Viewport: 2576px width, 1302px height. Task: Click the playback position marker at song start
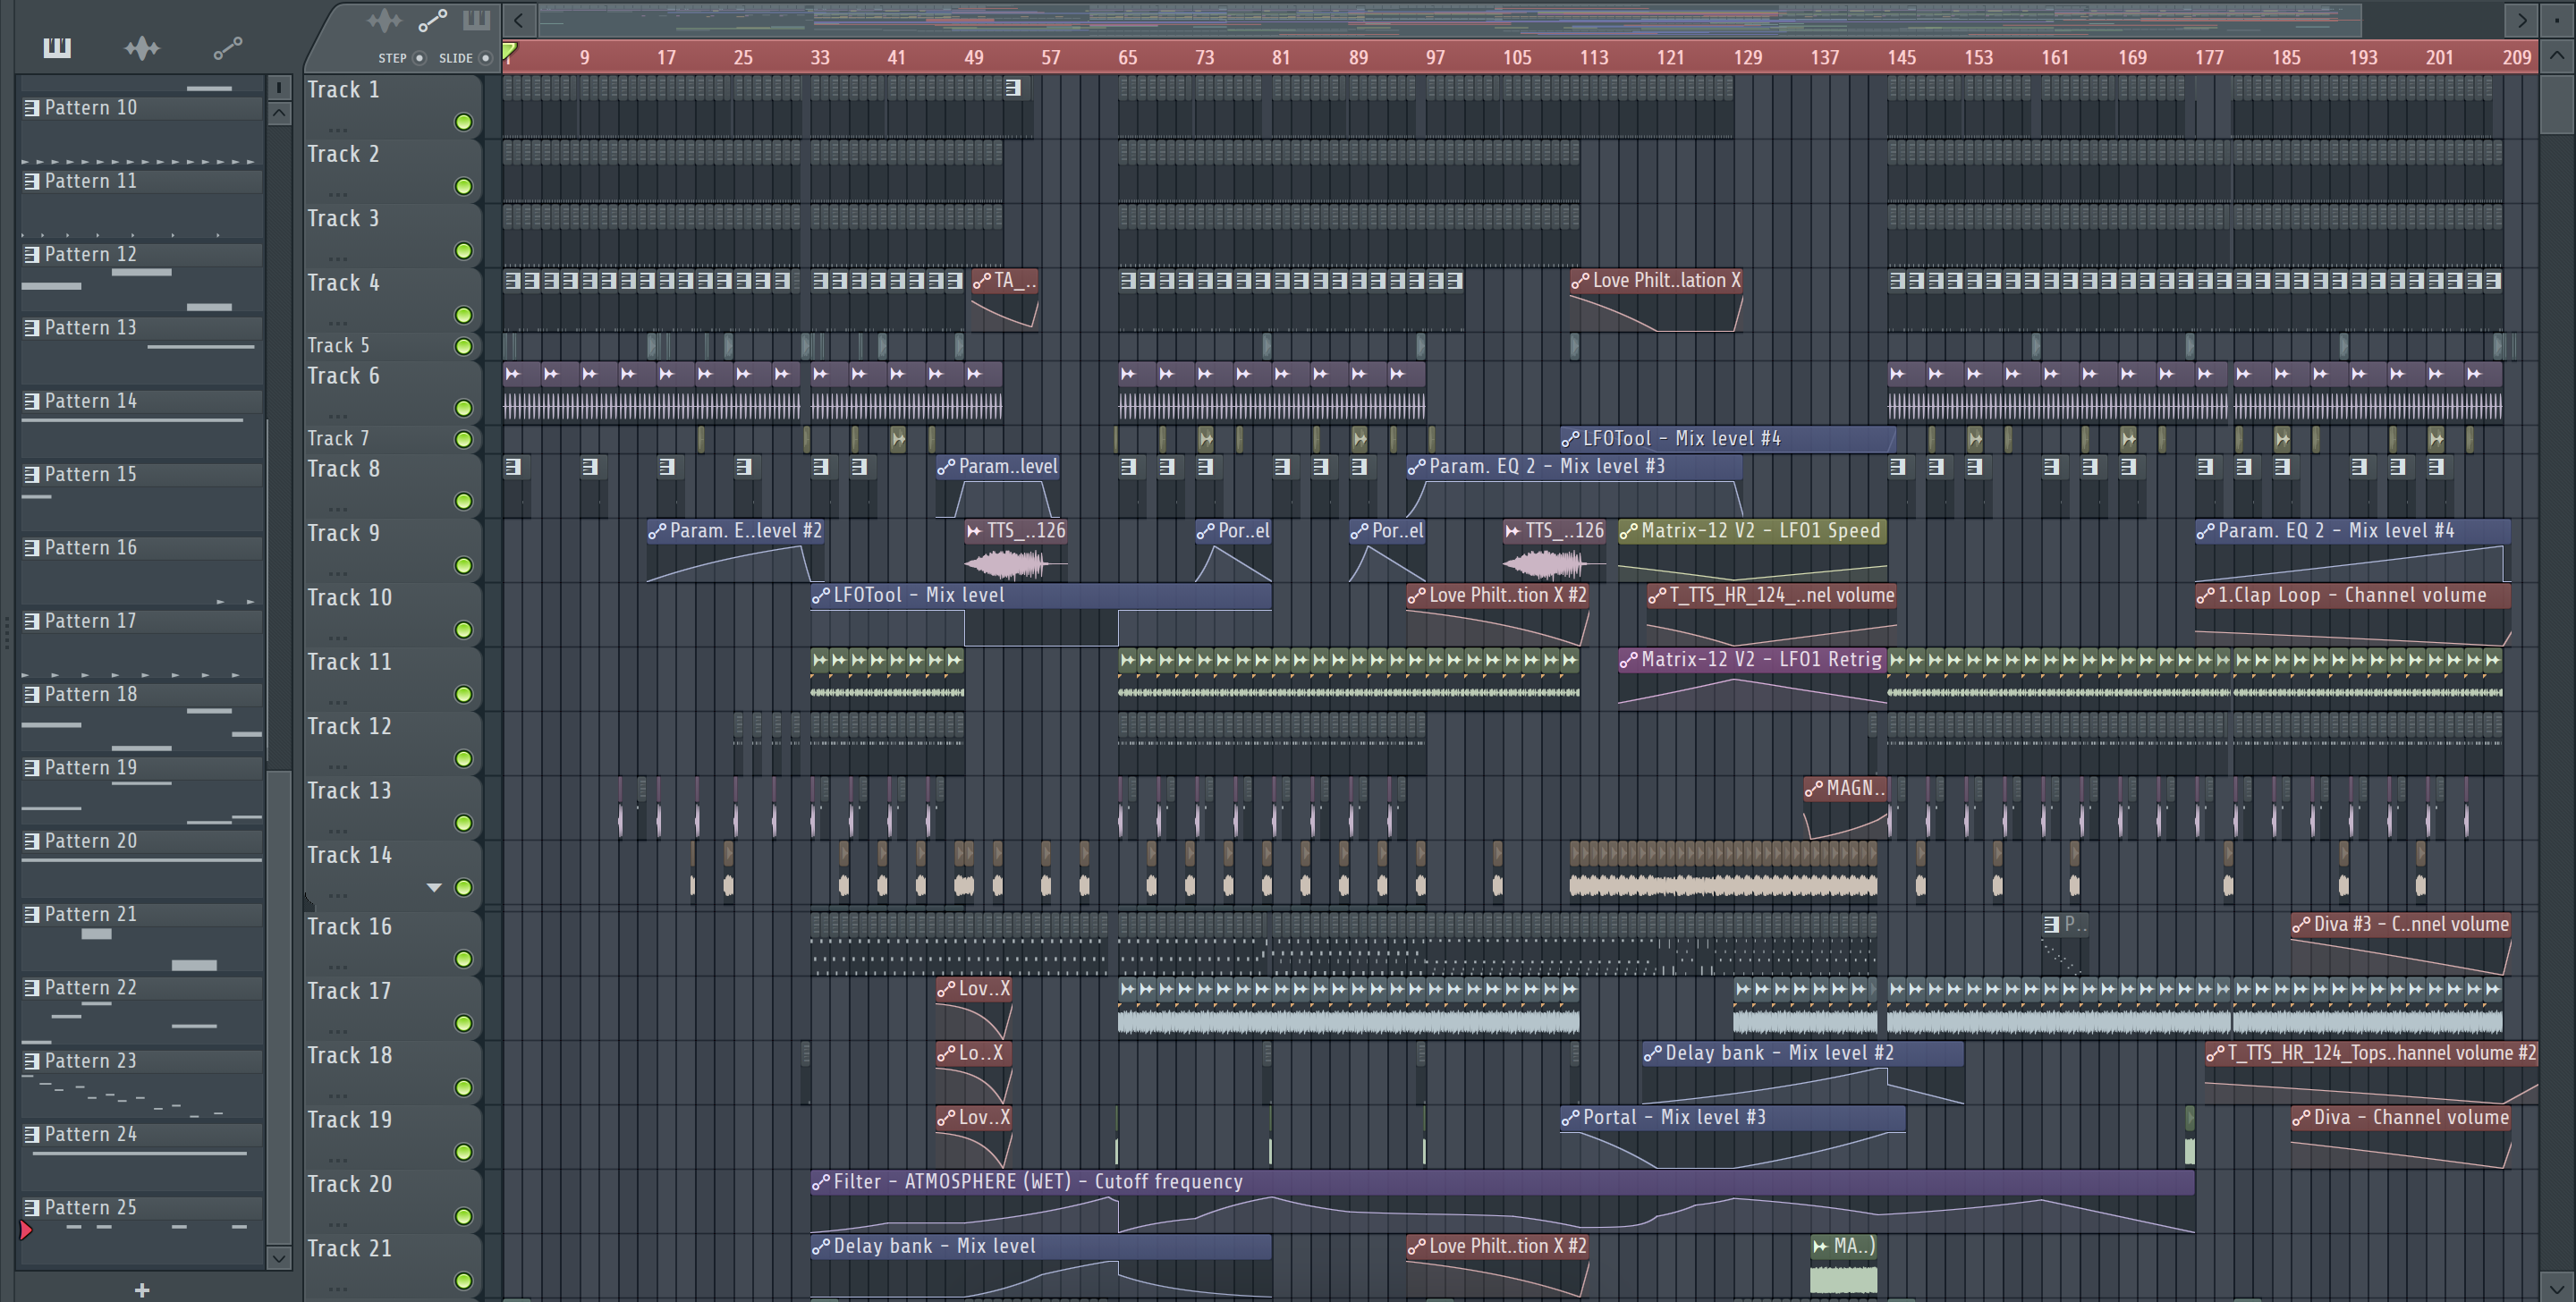tap(509, 50)
